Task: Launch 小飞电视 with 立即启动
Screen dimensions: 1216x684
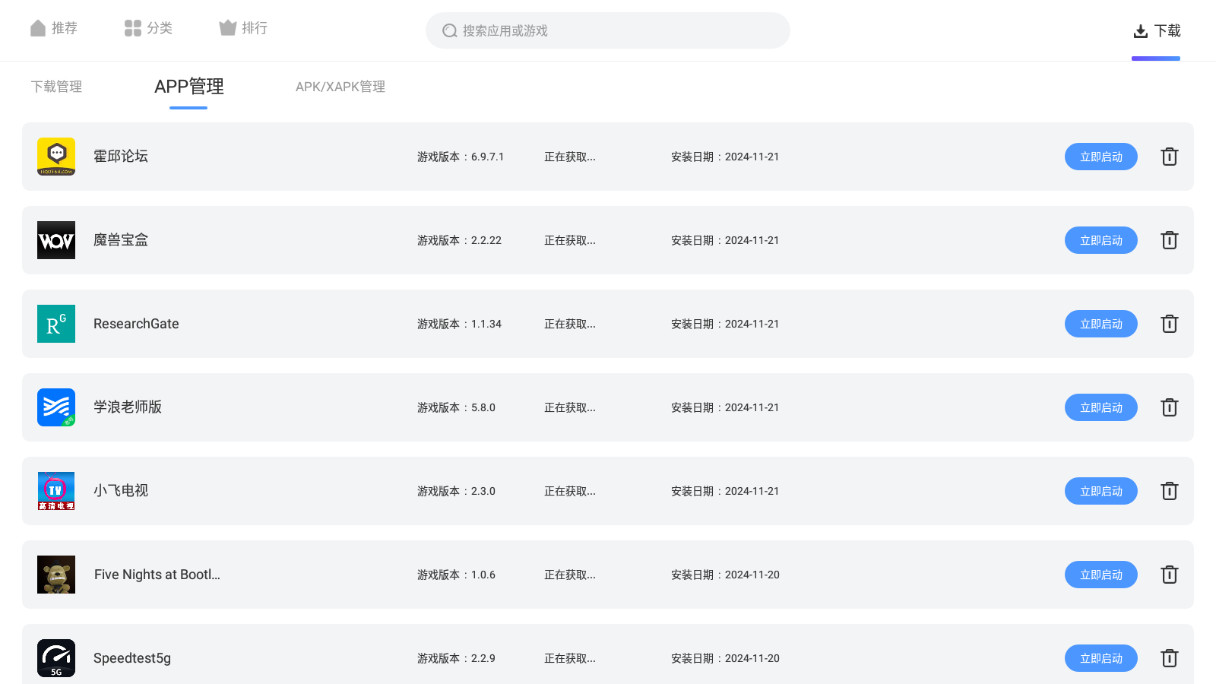Action: (x=1101, y=491)
